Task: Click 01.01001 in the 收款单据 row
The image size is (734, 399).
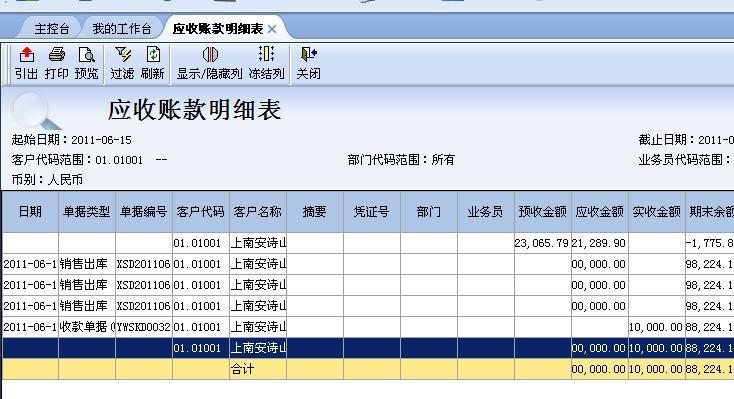Action: click(x=201, y=327)
